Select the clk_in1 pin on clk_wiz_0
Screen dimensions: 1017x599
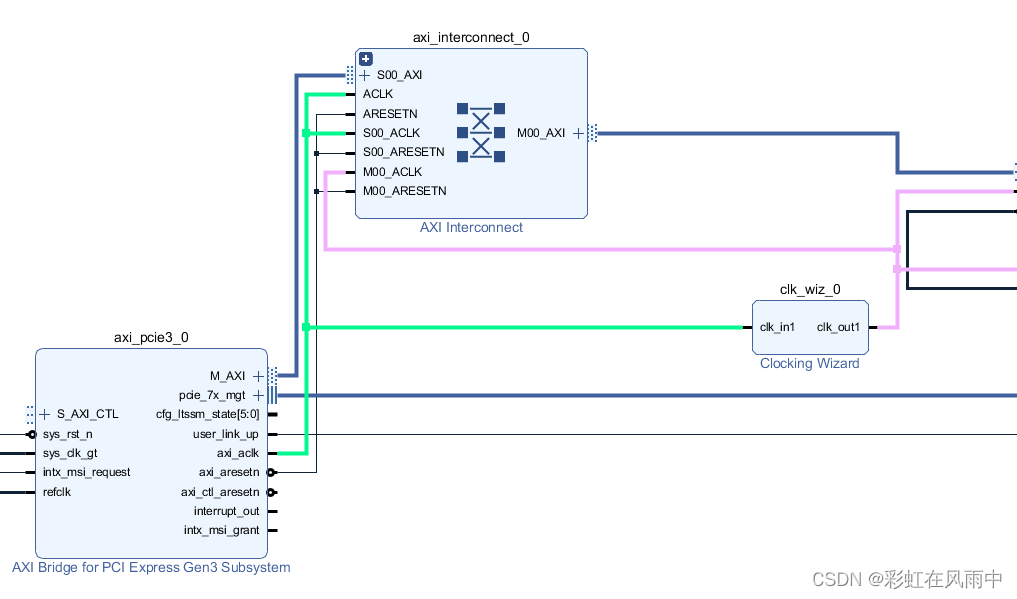pos(778,327)
